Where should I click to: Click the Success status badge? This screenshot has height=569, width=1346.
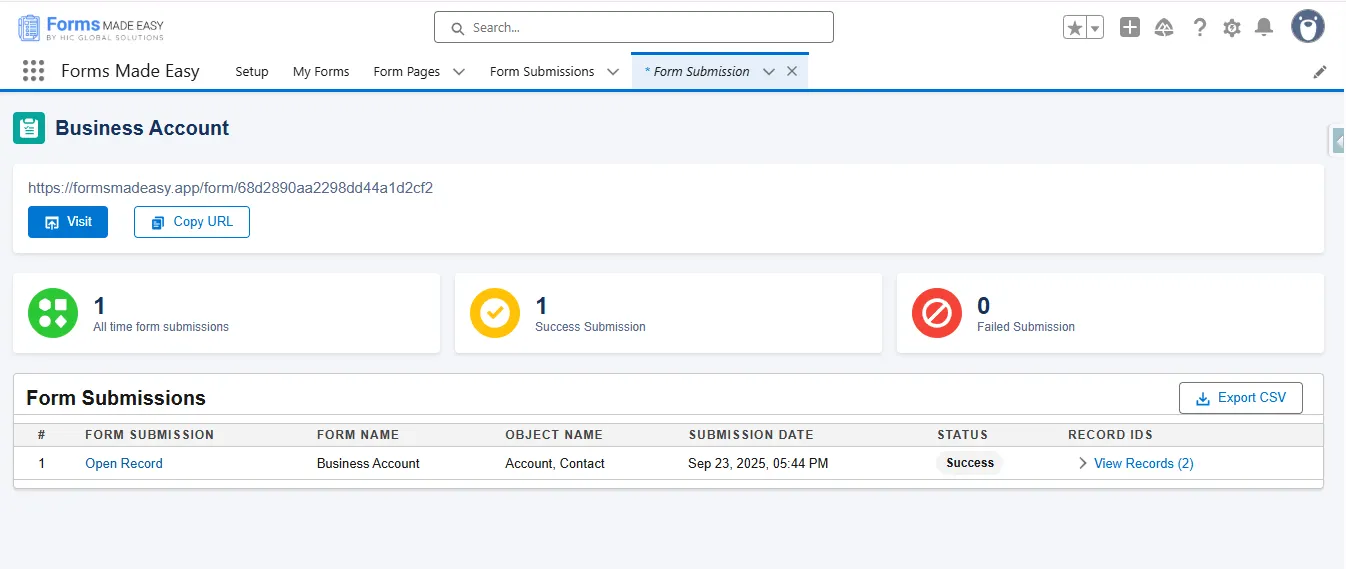970,463
